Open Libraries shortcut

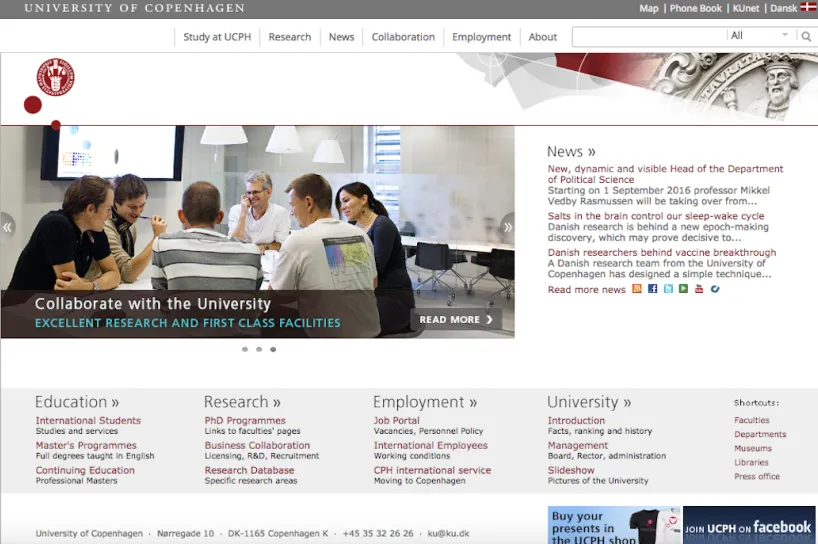tap(751, 462)
